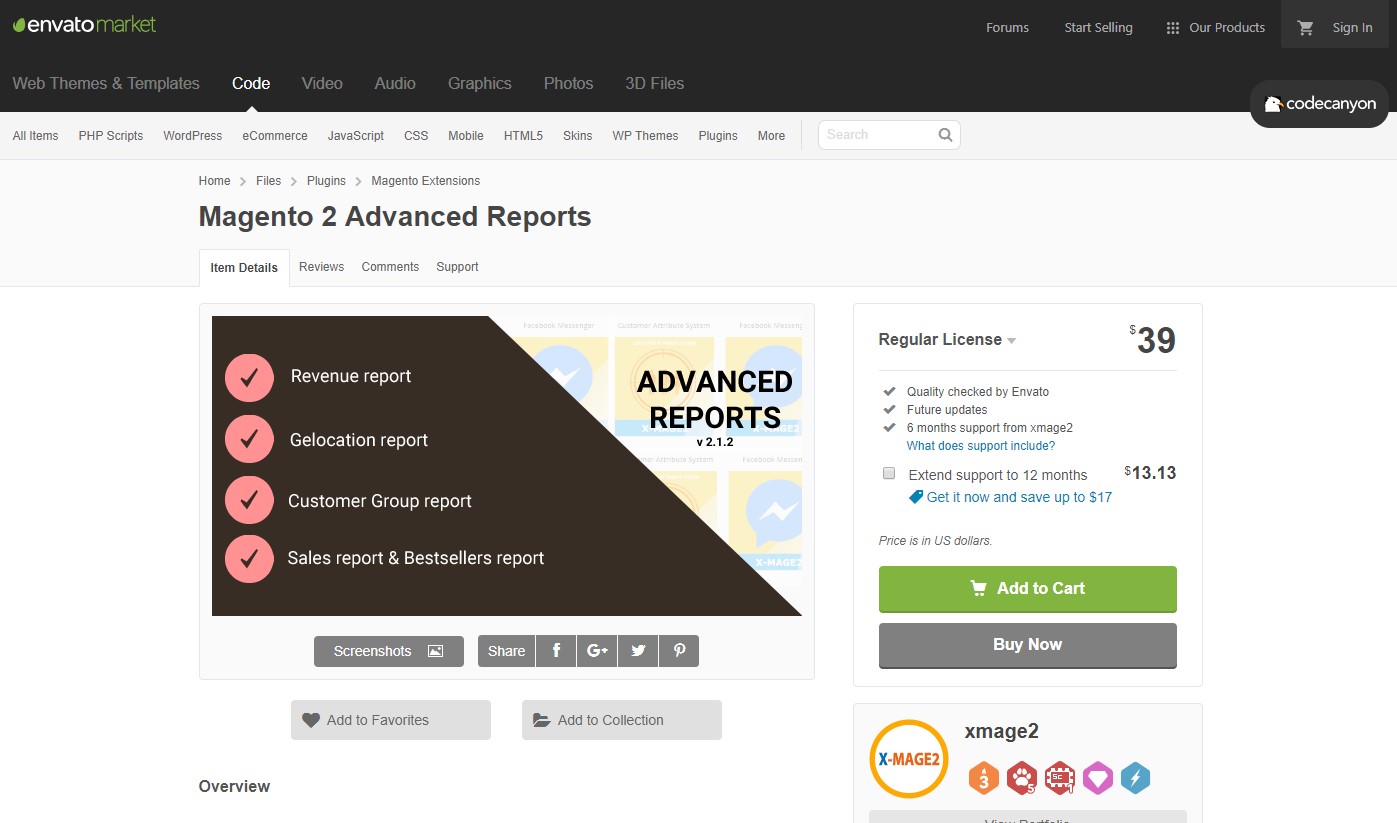The height and width of the screenshot is (823, 1397).
Task: Switch to the Support tab
Action: (x=457, y=267)
